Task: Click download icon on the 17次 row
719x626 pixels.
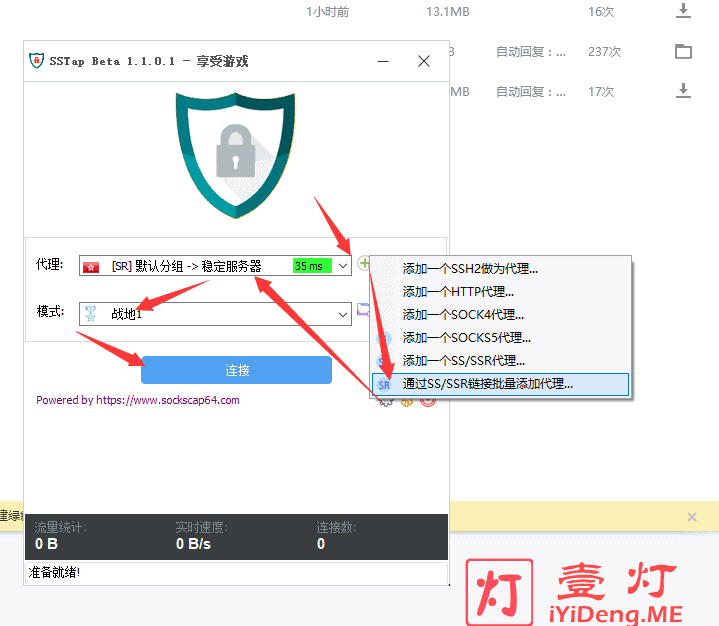Action: coord(683,91)
